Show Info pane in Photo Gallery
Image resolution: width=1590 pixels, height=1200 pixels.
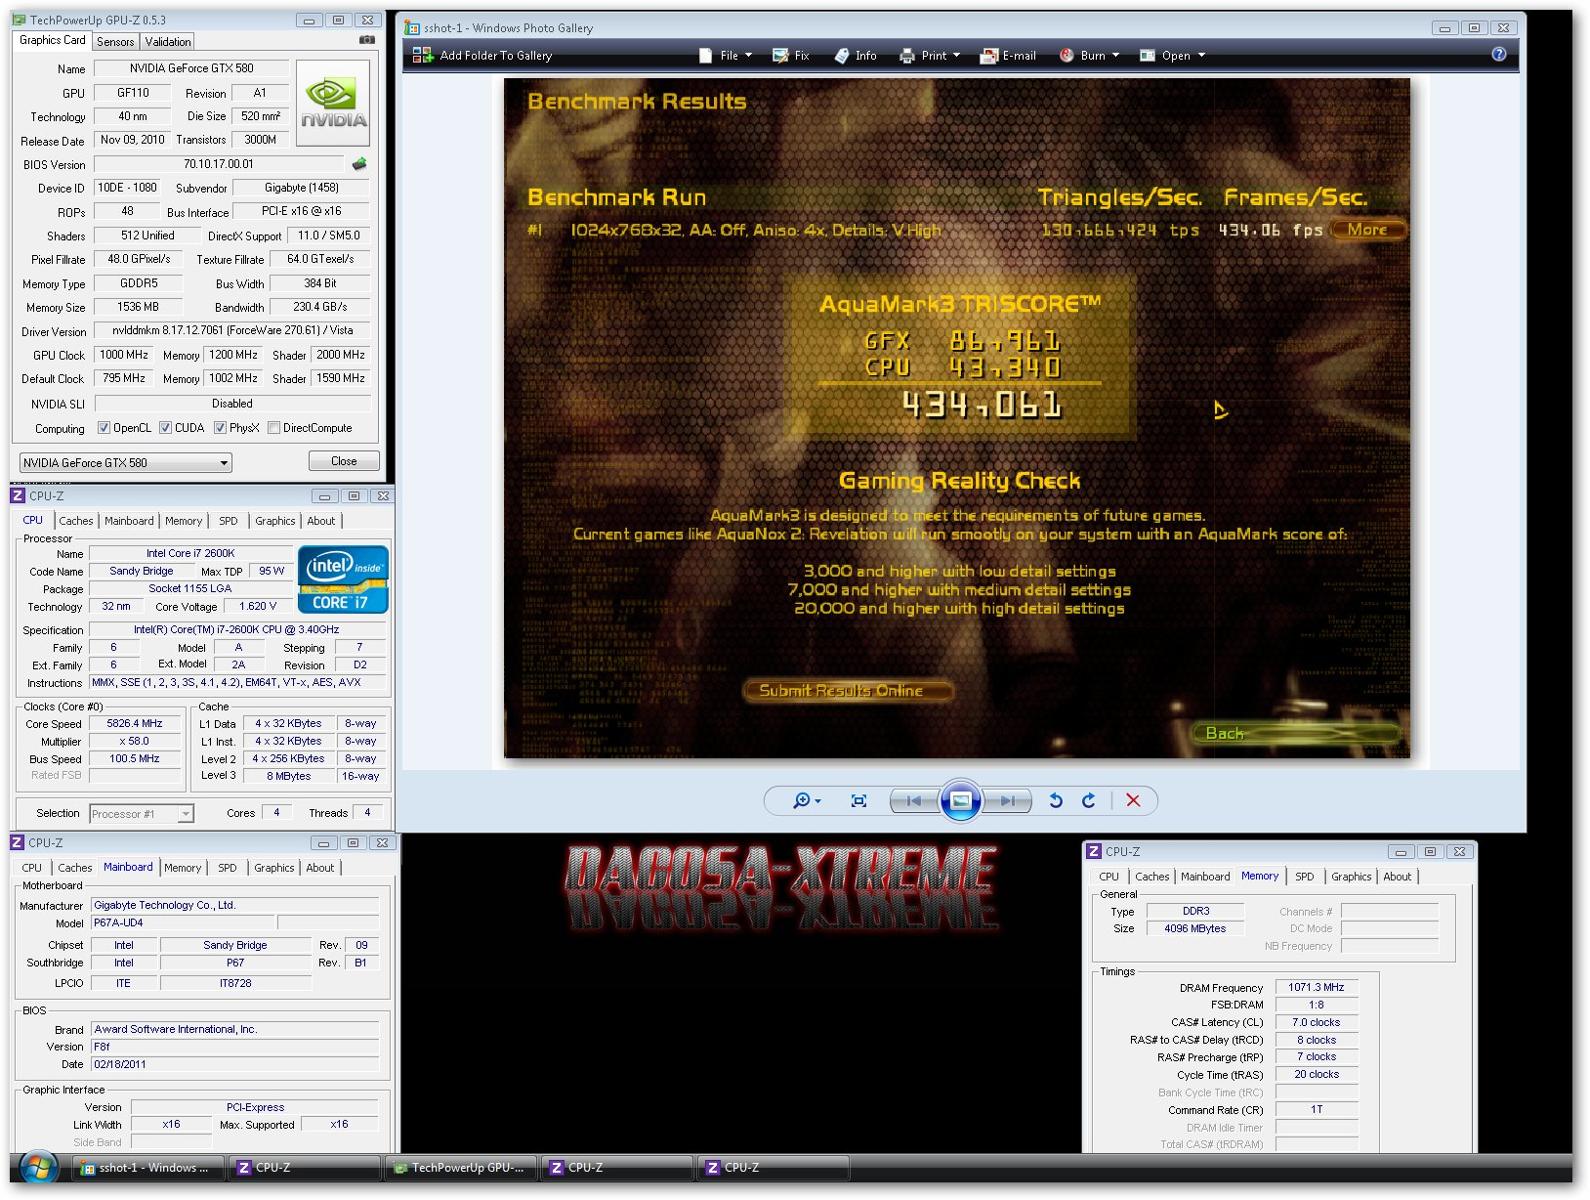(x=856, y=56)
